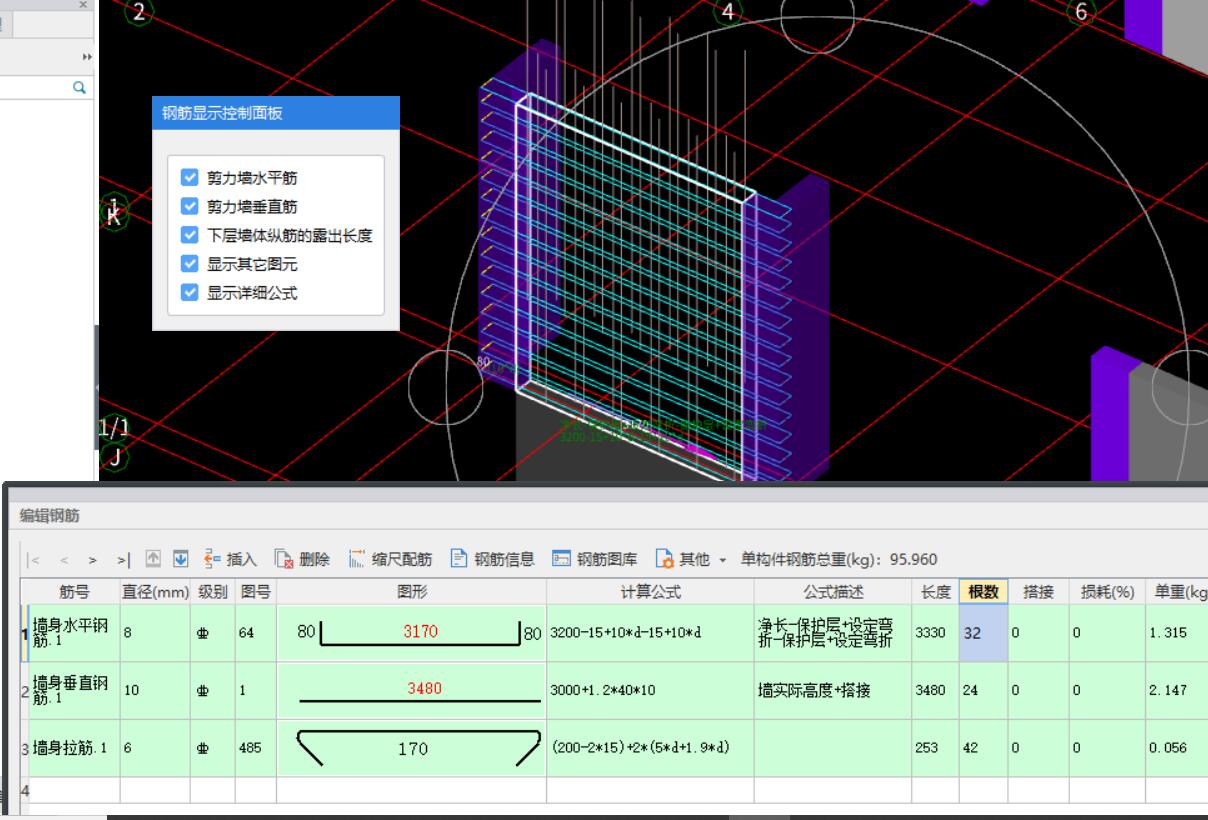Image resolution: width=1208 pixels, height=820 pixels.
Task: Go to next rebar record
Action: tap(93, 560)
